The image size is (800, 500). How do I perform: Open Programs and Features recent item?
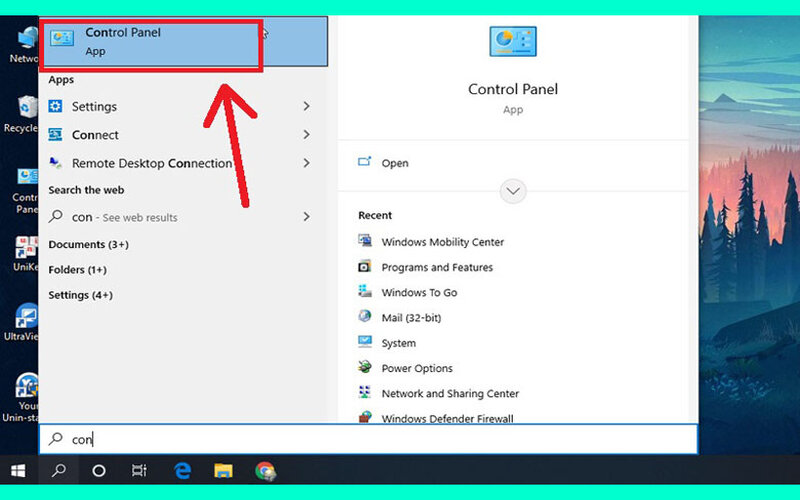[x=436, y=267]
